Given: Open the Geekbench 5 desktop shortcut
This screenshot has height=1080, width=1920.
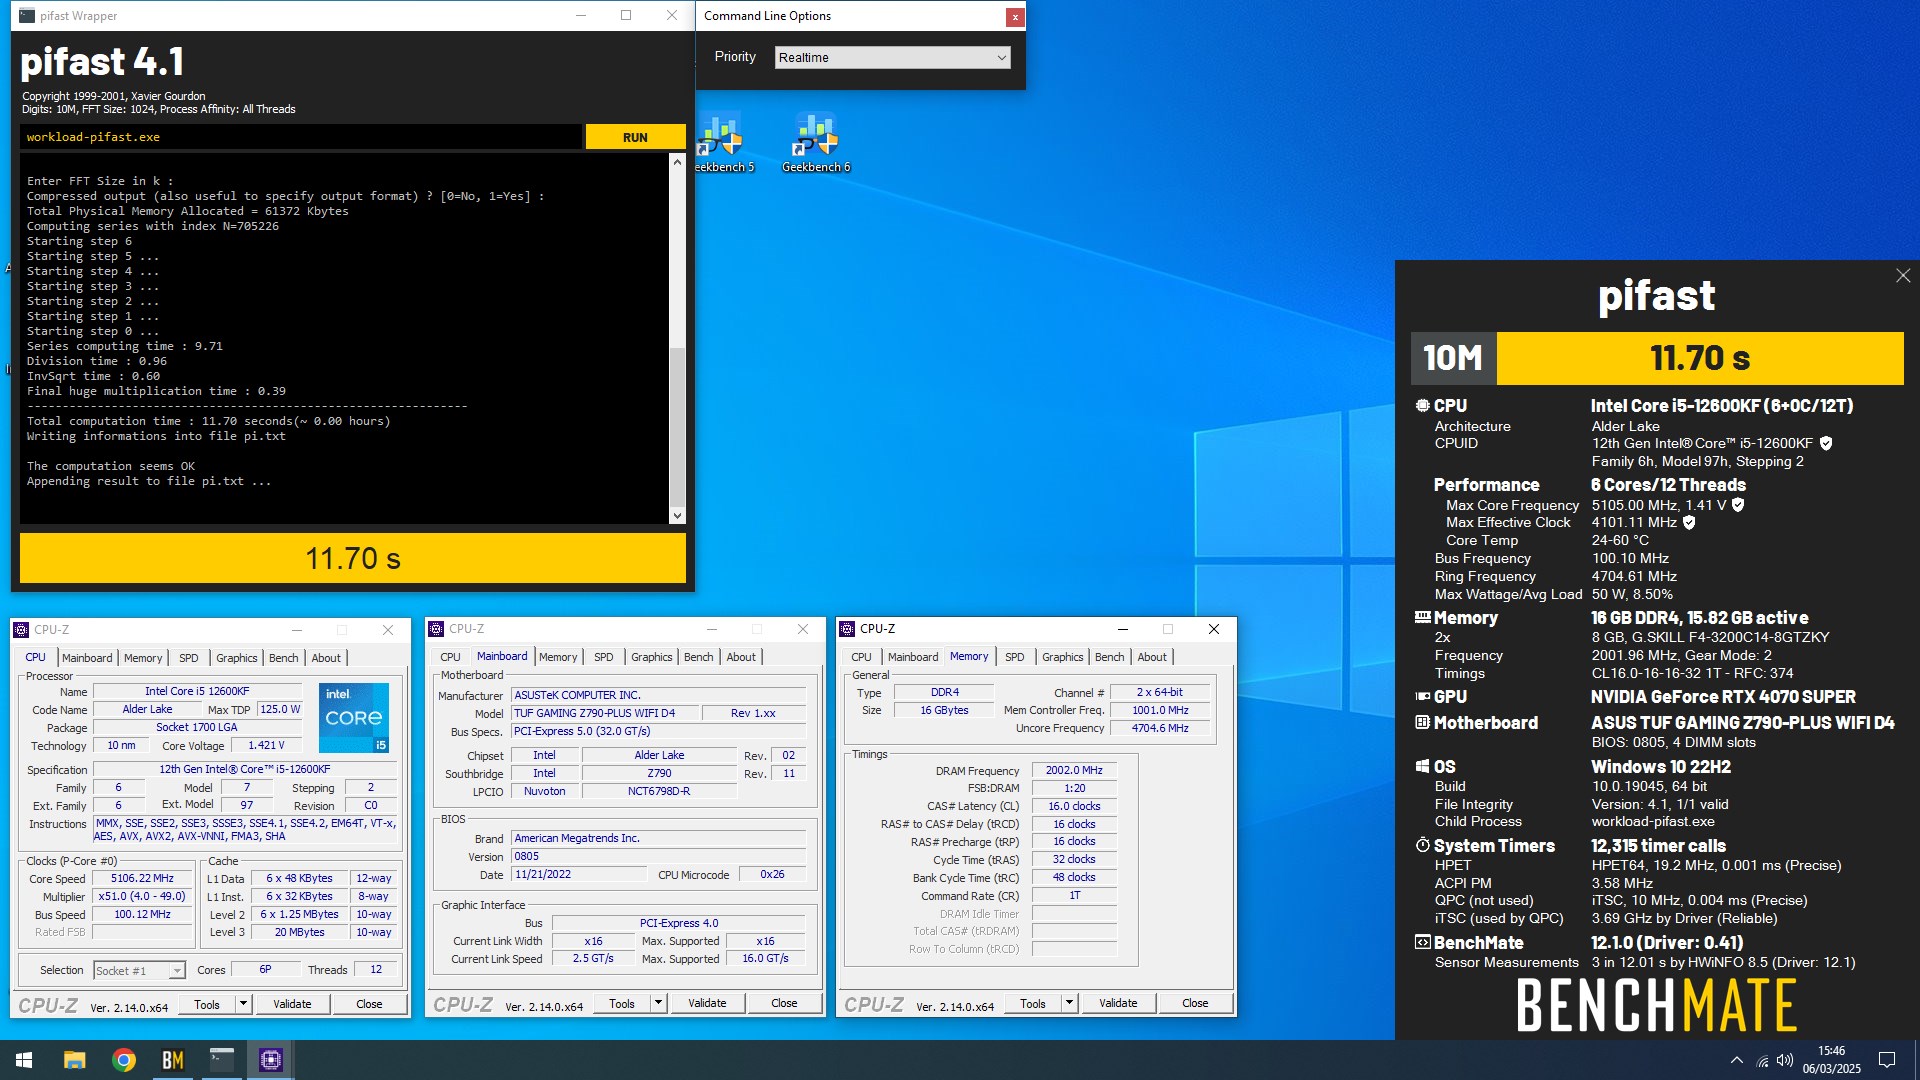Looking at the screenshot, I should [x=722, y=142].
